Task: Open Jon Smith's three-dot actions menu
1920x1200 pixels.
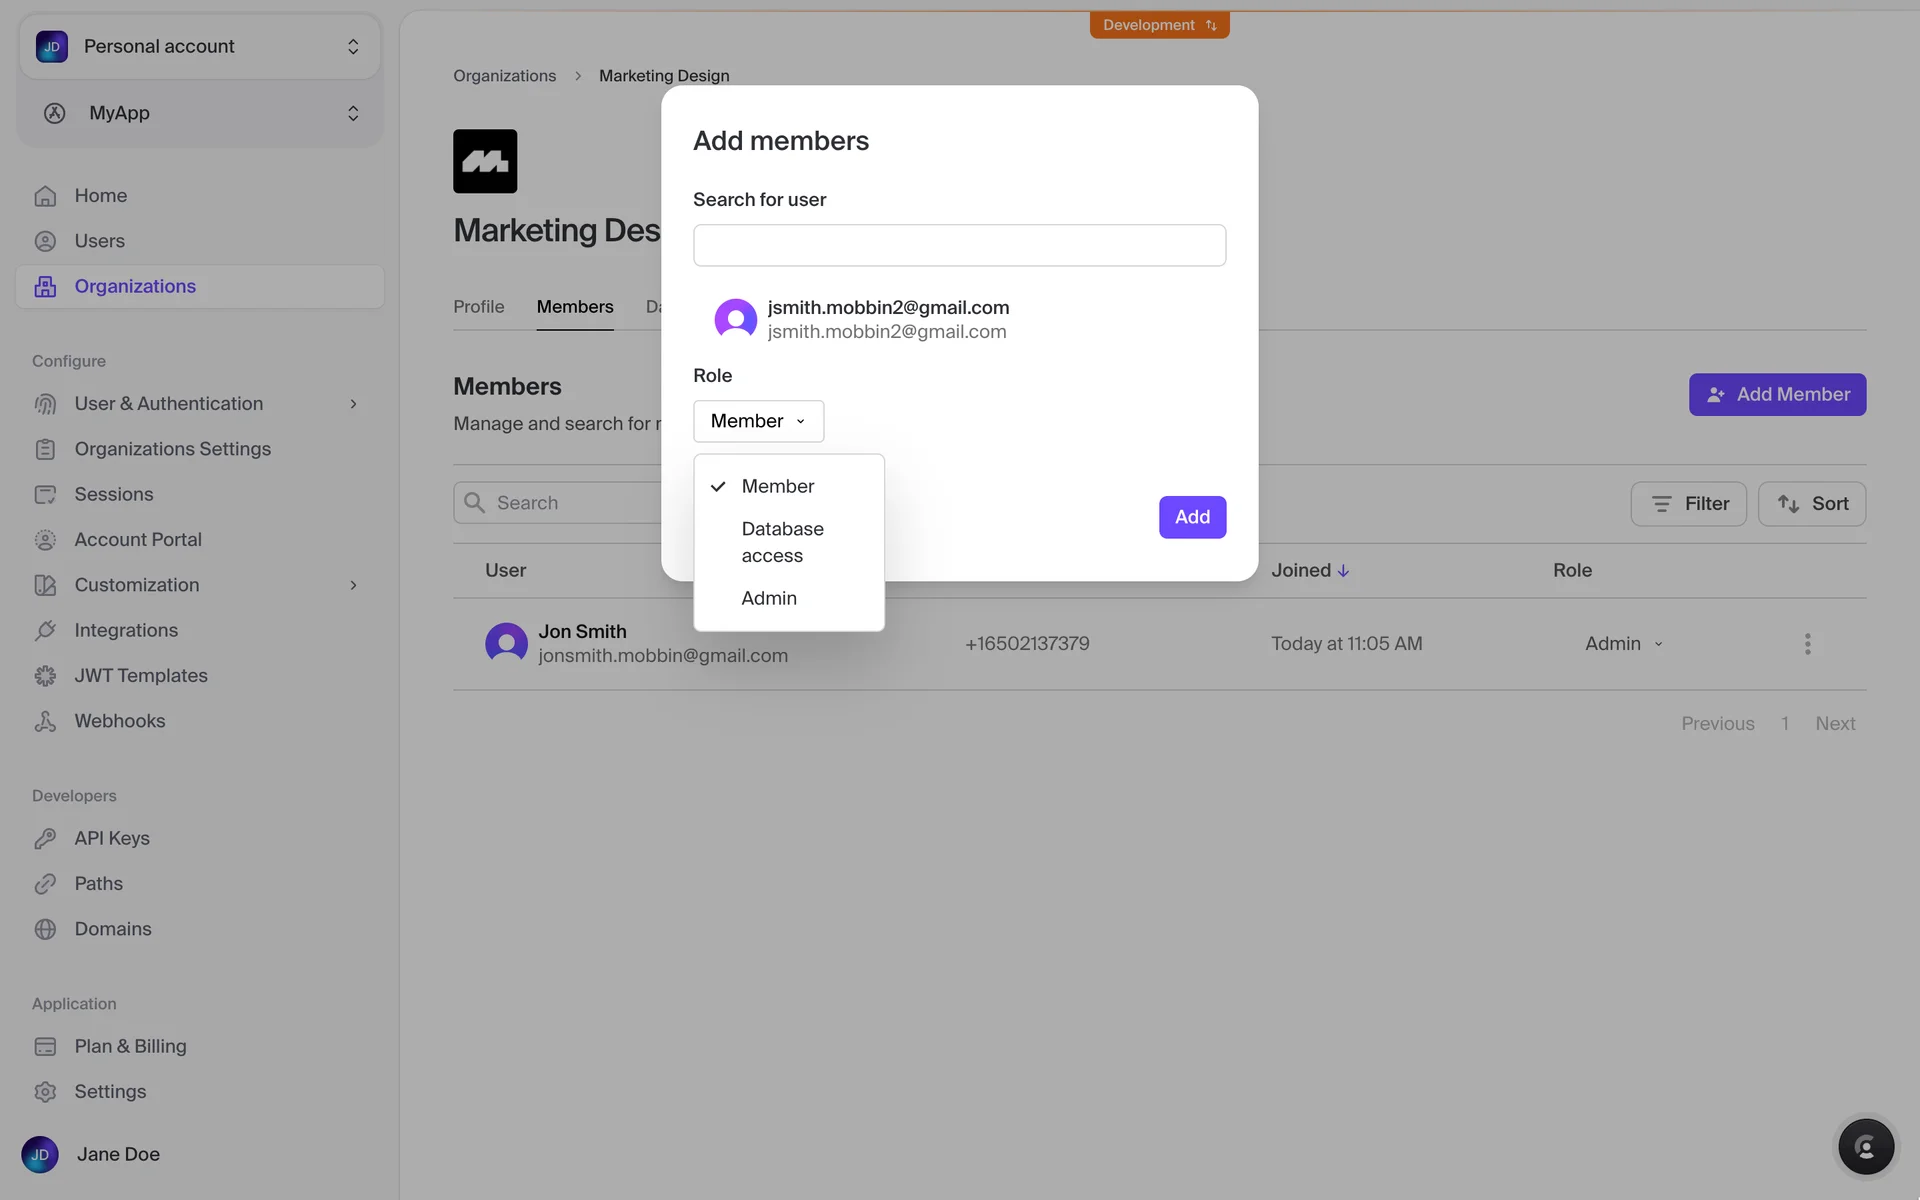Action: pyautogui.click(x=1807, y=644)
